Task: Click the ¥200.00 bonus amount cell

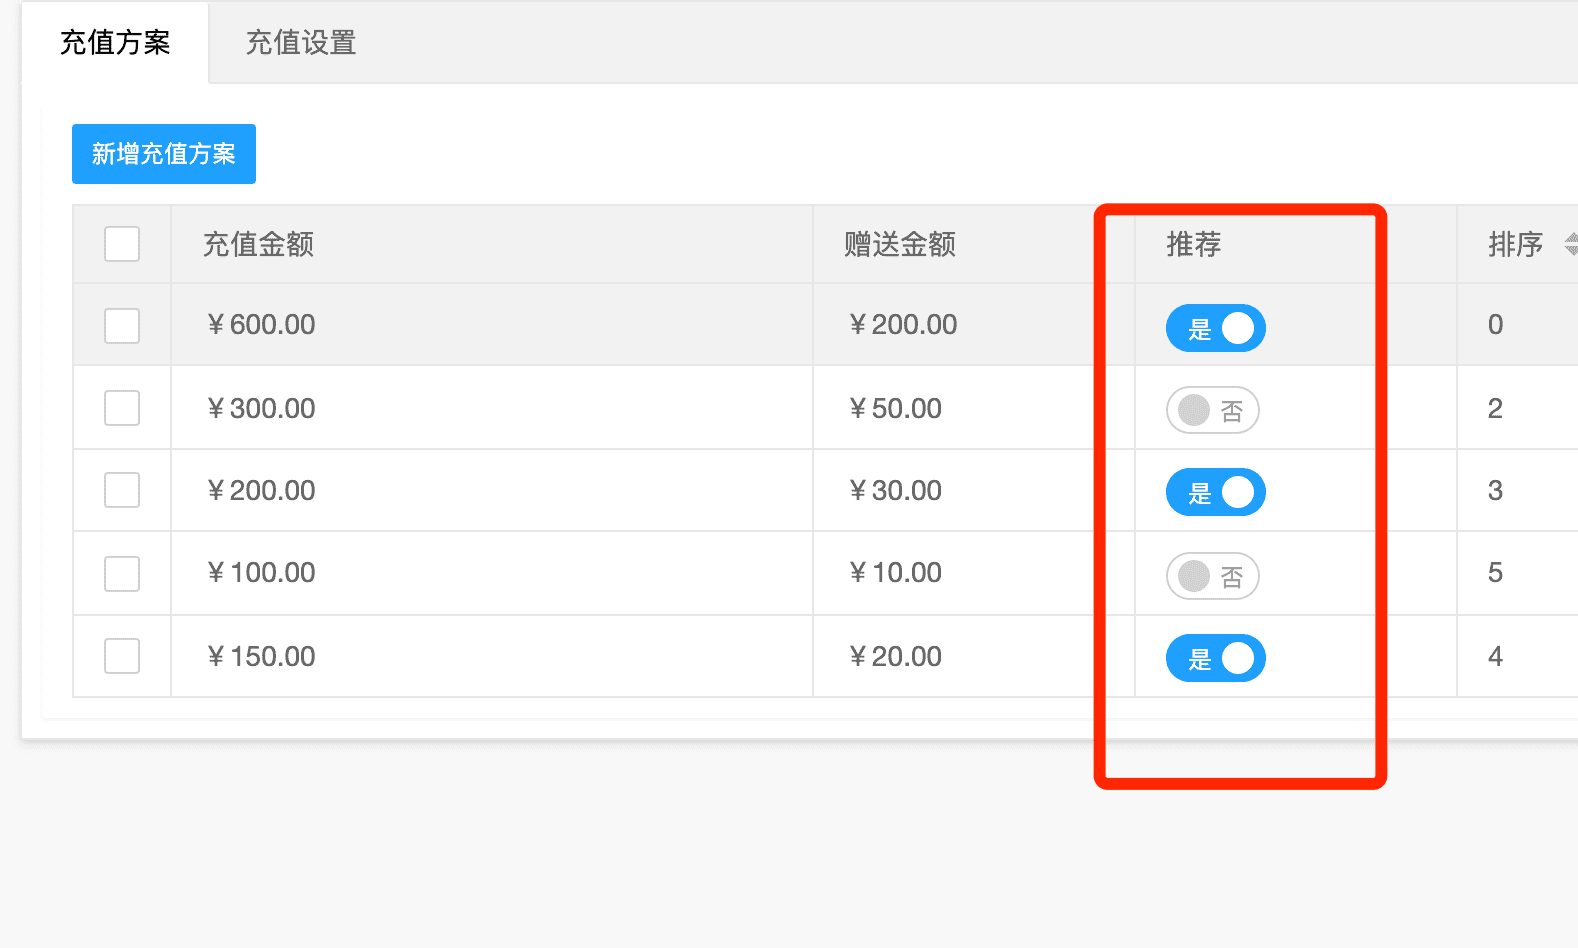Action: [x=903, y=325]
